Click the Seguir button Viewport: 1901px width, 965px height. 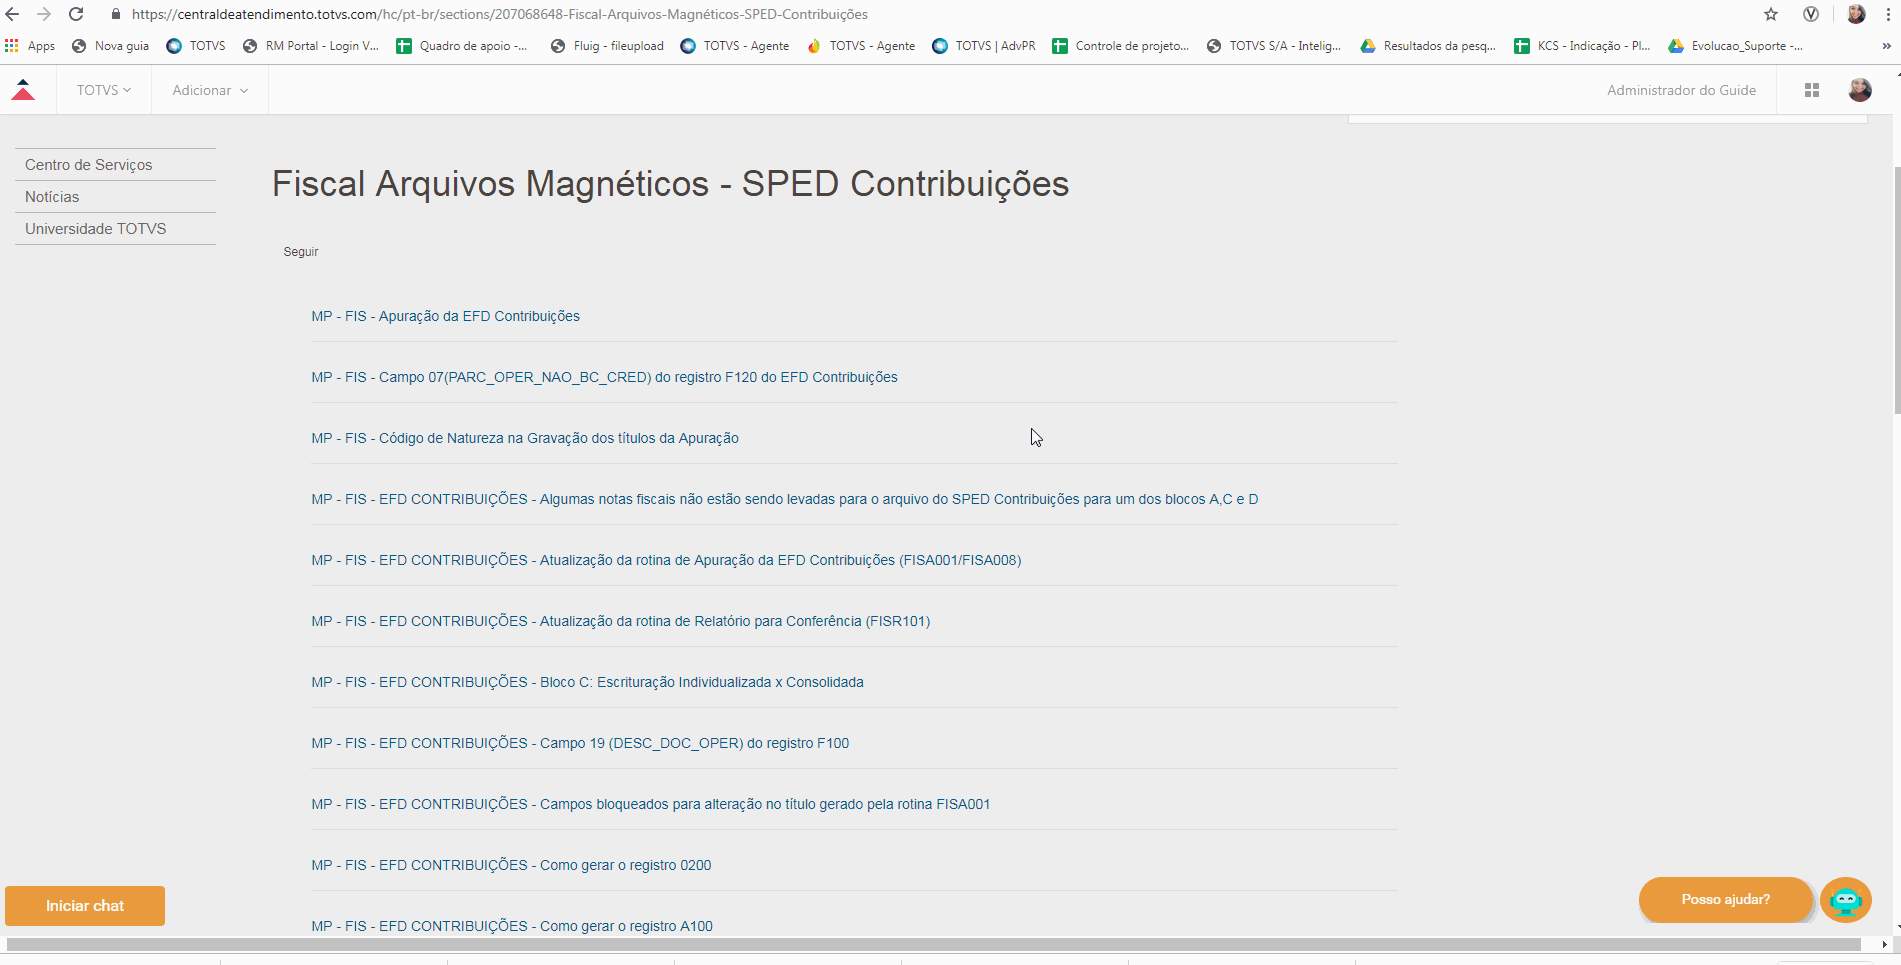[x=301, y=252]
